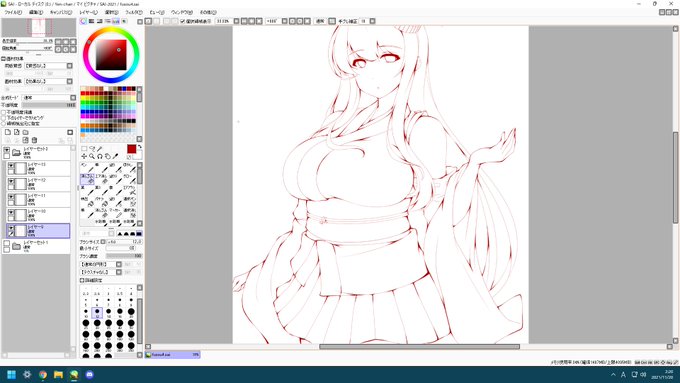Screen dimensions: 680x383
Task: Uncheck the show selection edge checkbox
Action: [183, 21]
